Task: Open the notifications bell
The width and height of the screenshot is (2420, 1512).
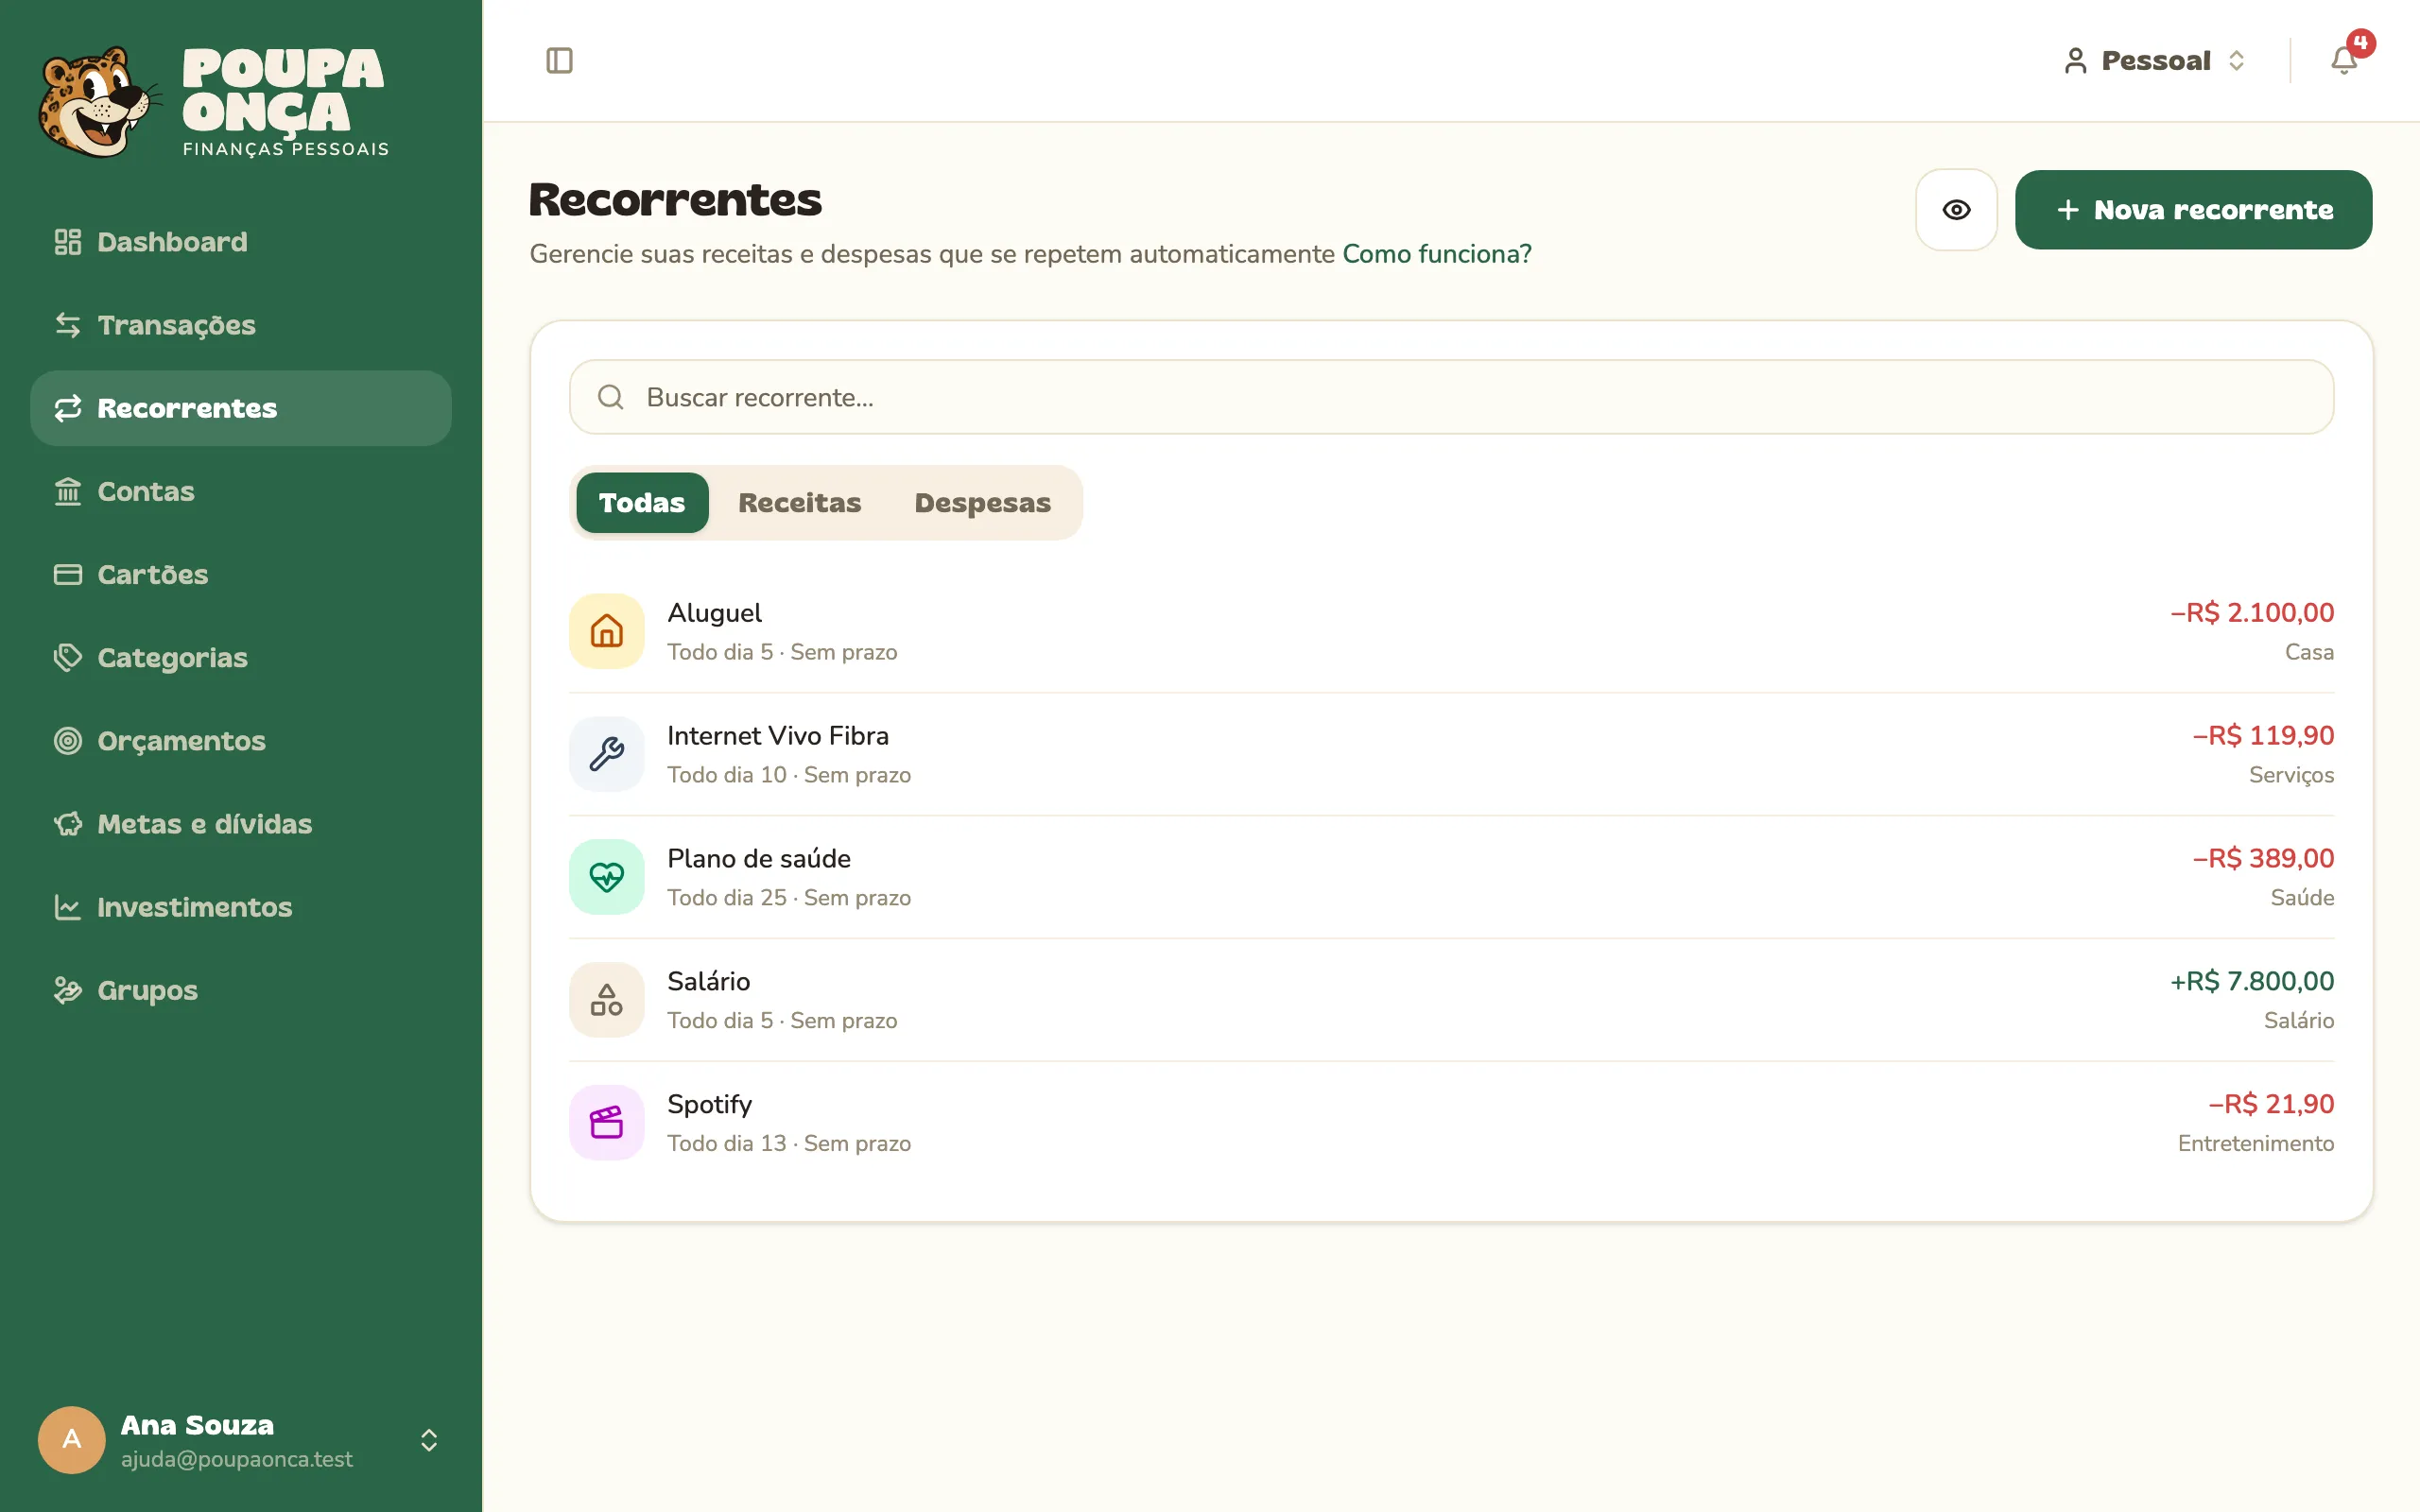Action: click(2344, 60)
